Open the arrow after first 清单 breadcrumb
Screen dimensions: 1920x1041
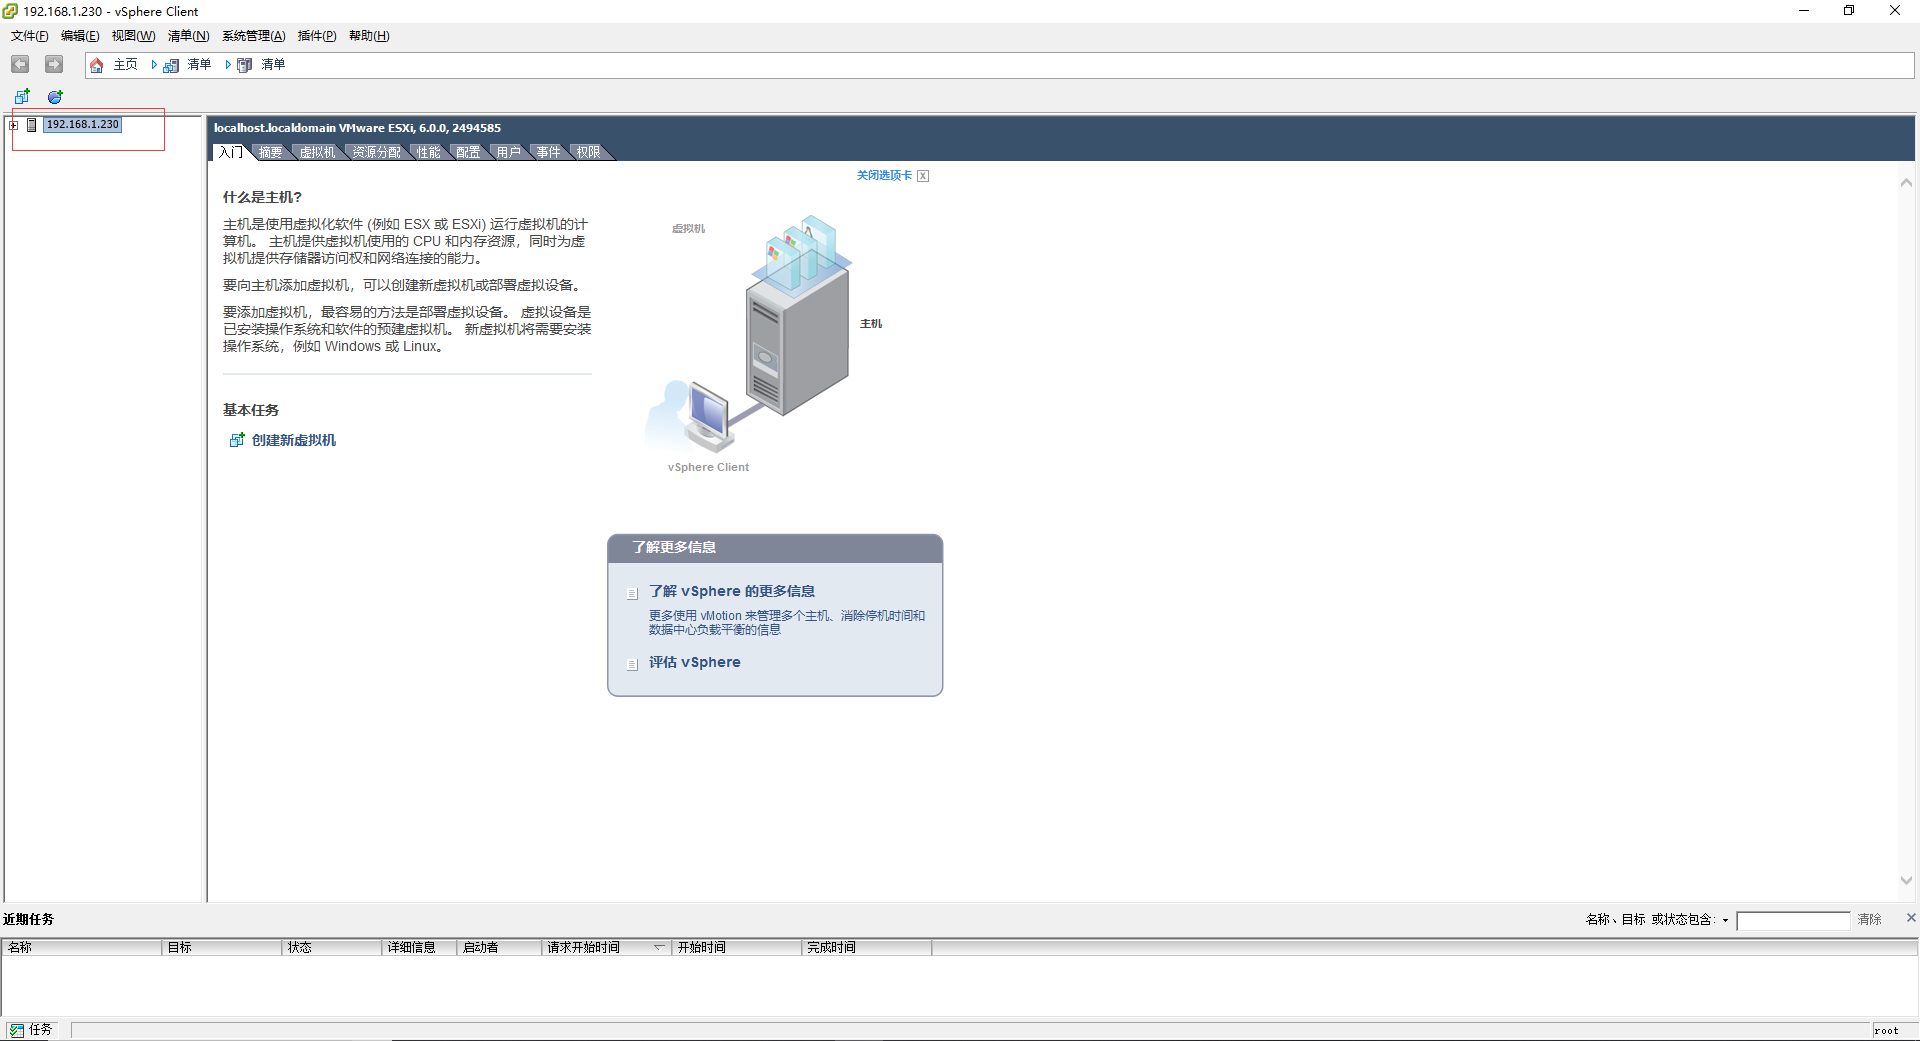pos(227,65)
